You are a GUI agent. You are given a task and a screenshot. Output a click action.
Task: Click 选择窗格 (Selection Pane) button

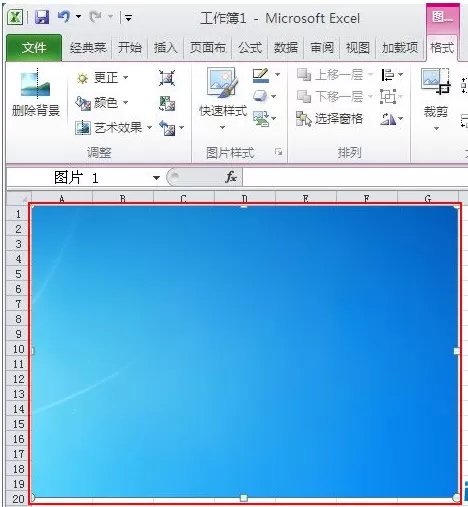(x=329, y=119)
